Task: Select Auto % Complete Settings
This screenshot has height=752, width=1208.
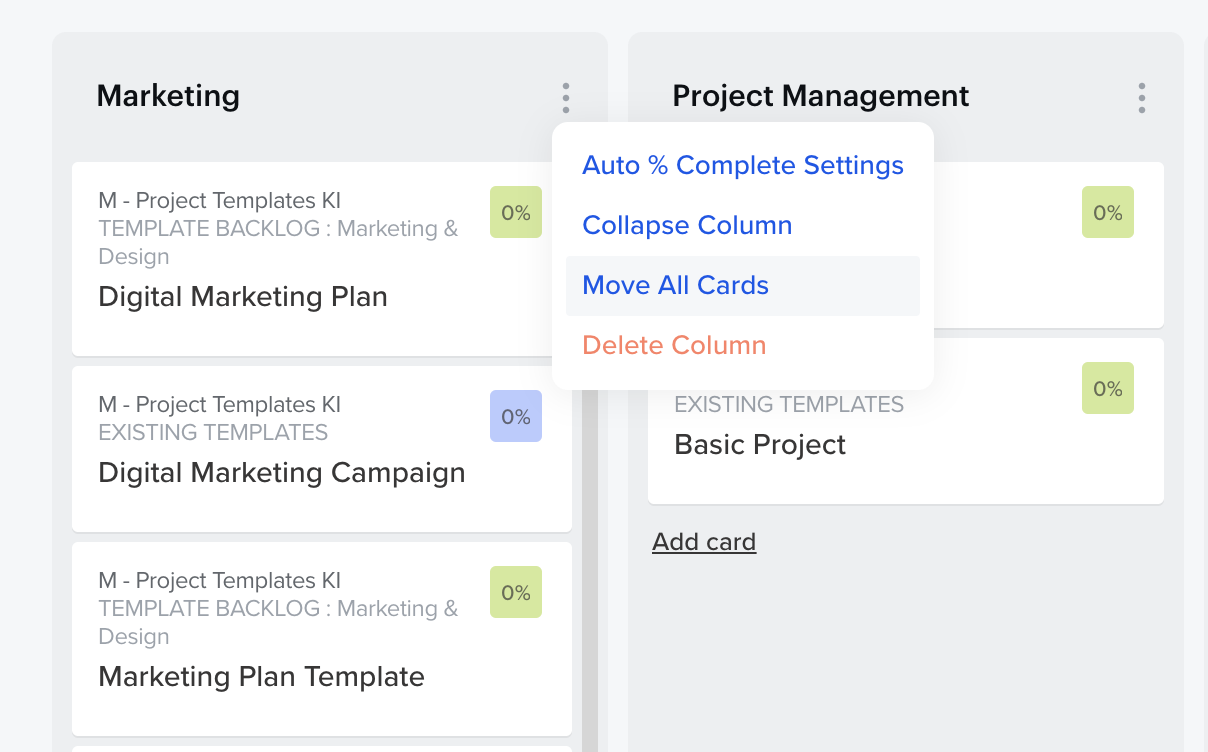Action: (742, 165)
